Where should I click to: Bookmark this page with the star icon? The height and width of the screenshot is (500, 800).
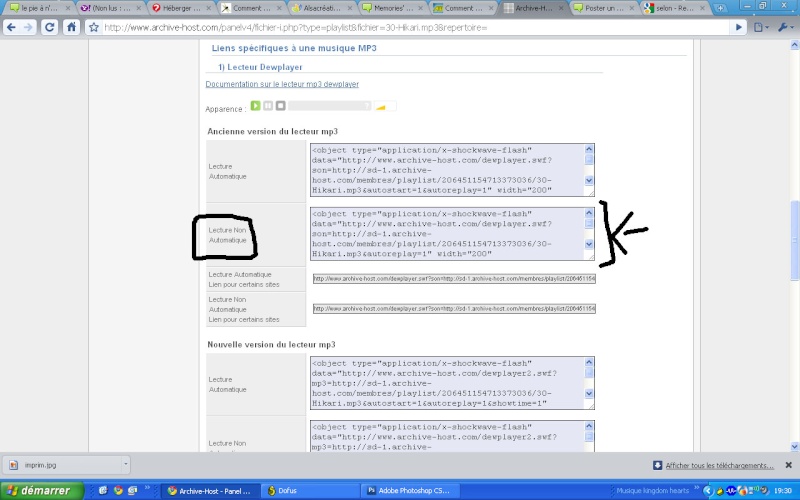coord(94,28)
